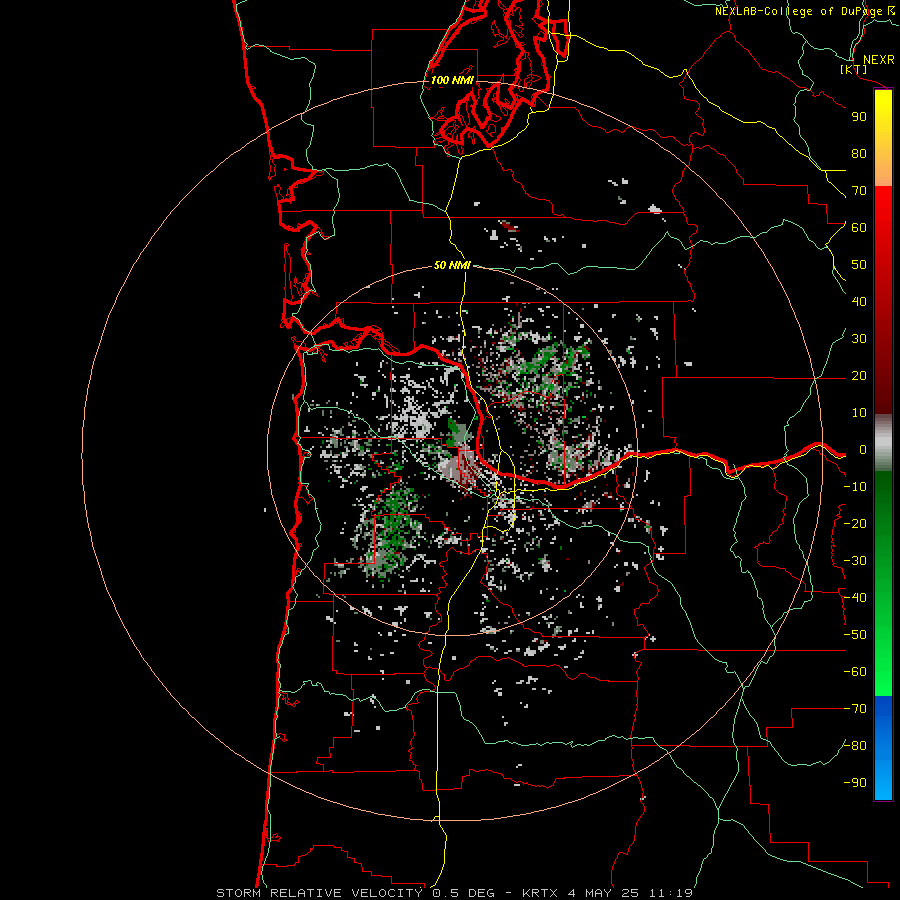900x900 pixels.
Task: Click the 80 value on the velocity scale
Action: pyautogui.click(x=859, y=154)
